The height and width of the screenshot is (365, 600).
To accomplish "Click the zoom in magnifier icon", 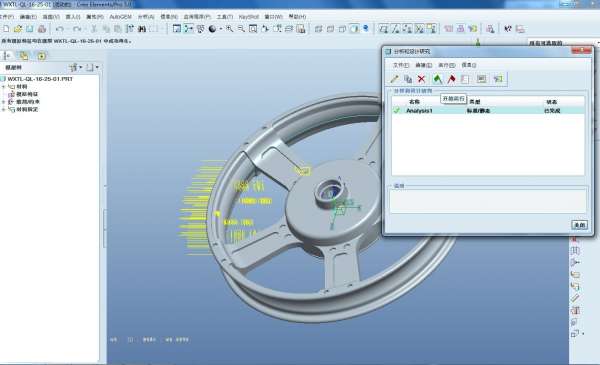I will click(229, 29).
